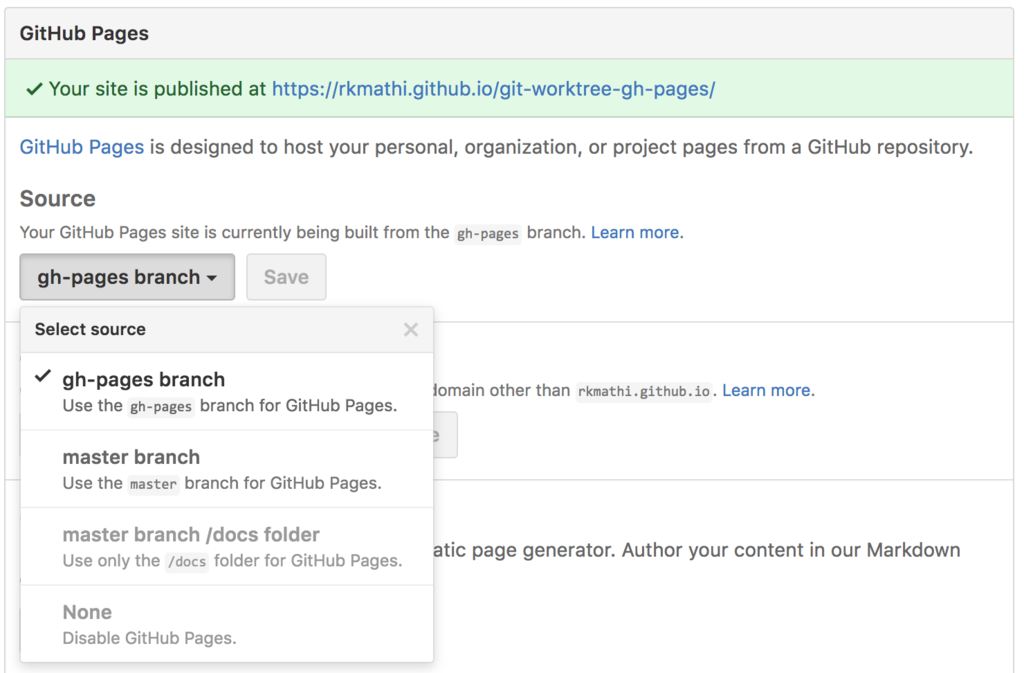
Task: Collapse the gh-pages branch source dropdown
Action: [x=127, y=277]
